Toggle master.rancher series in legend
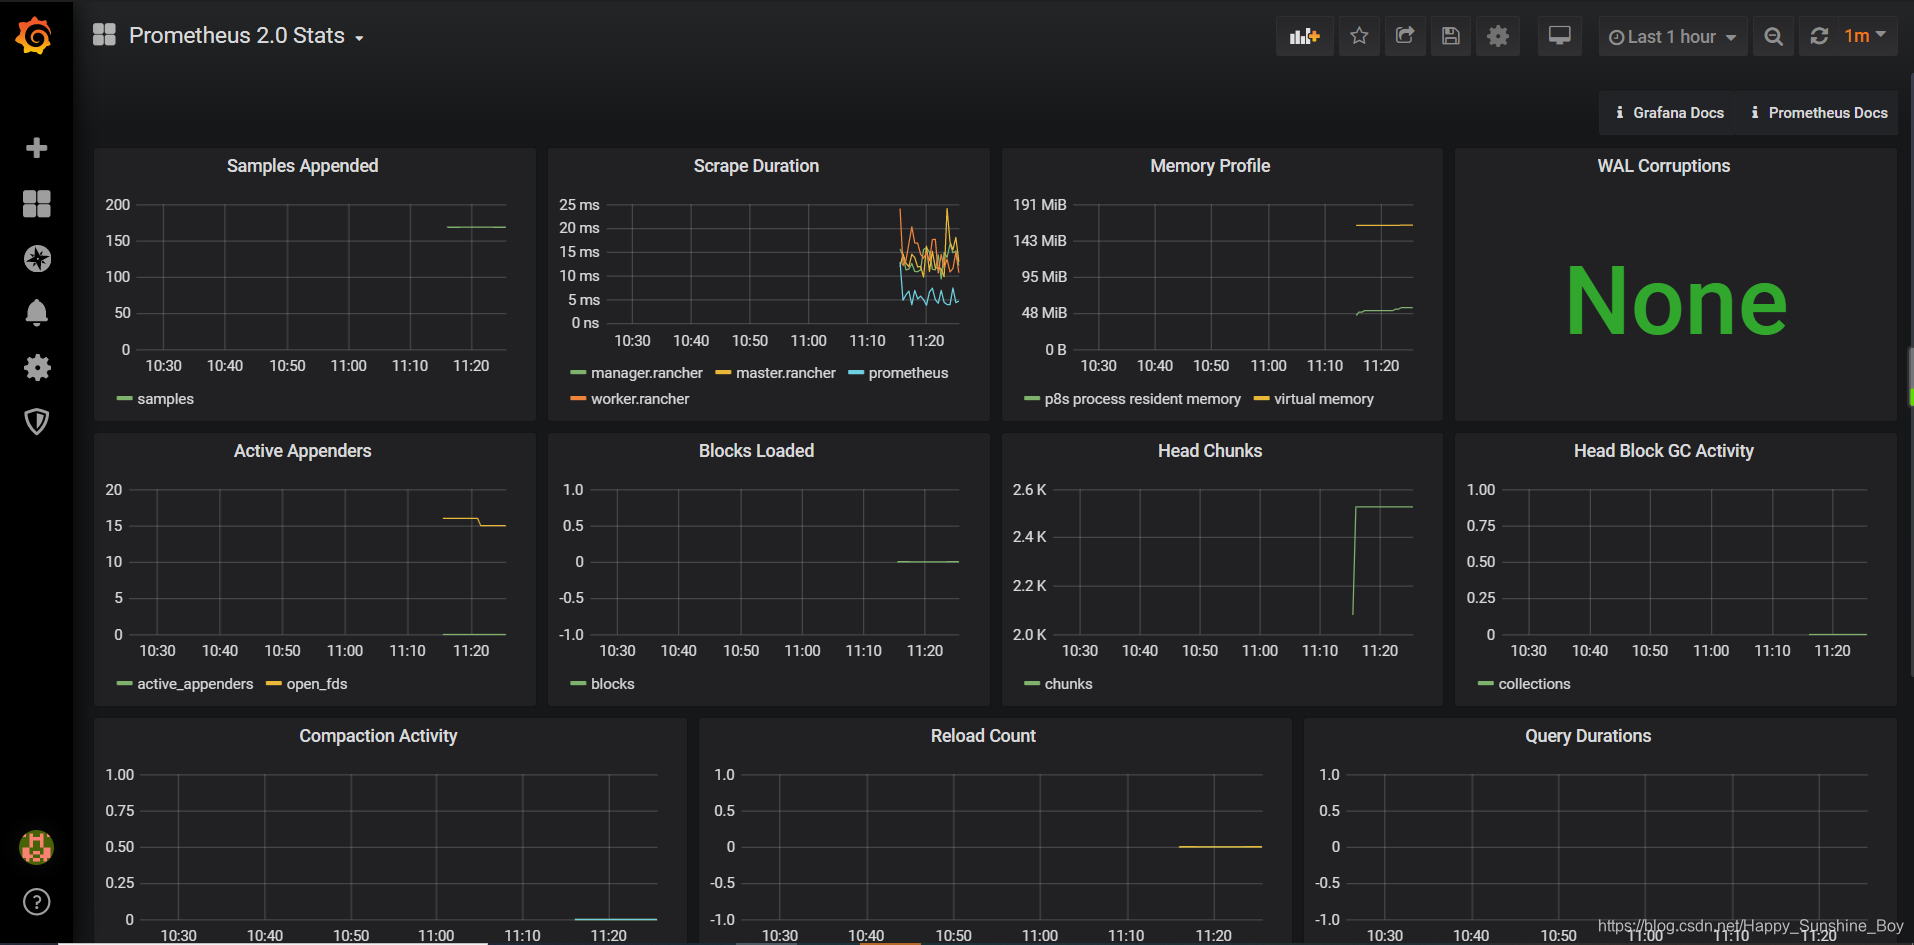Viewport: 1914px width, 945px height. coord(785,373)
